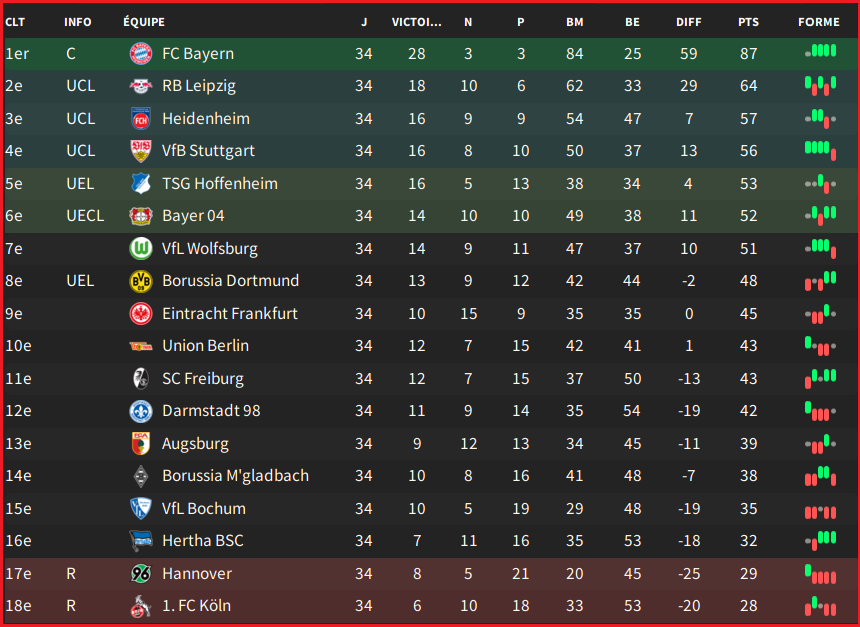Click the VfL Wolfsburg logo

pos(140,248)
